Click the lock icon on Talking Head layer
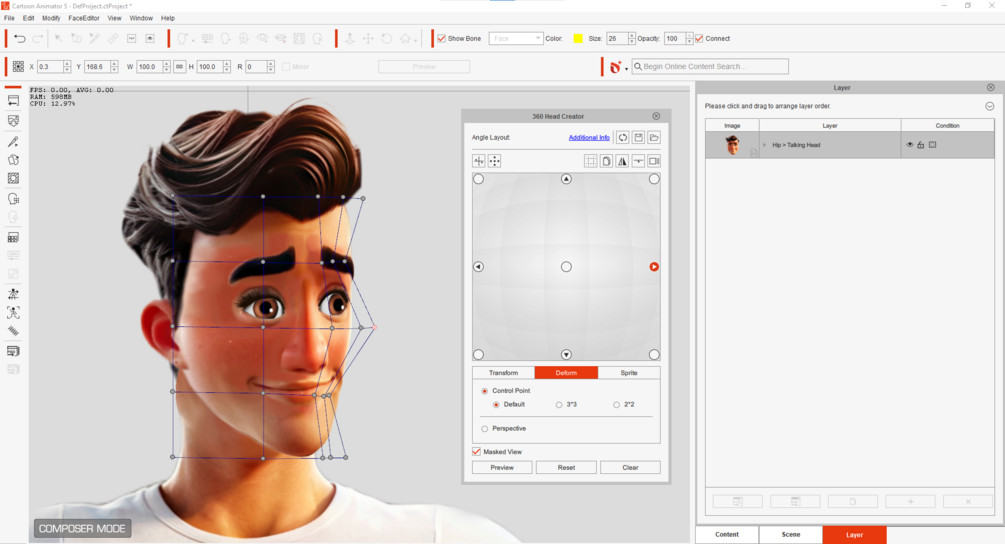1005x544 pixels. [921, 145]
